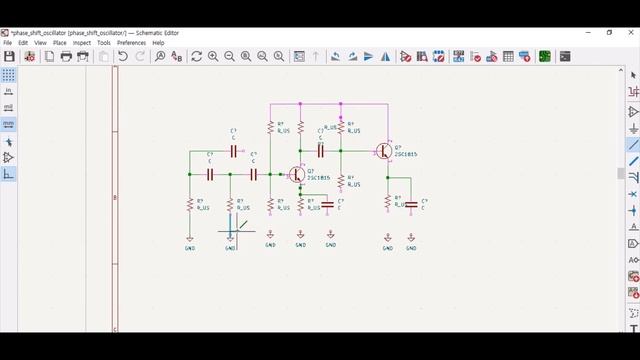Open the symbol fields table
Screen dimensions: 640x360
click(x=508, y=56)
